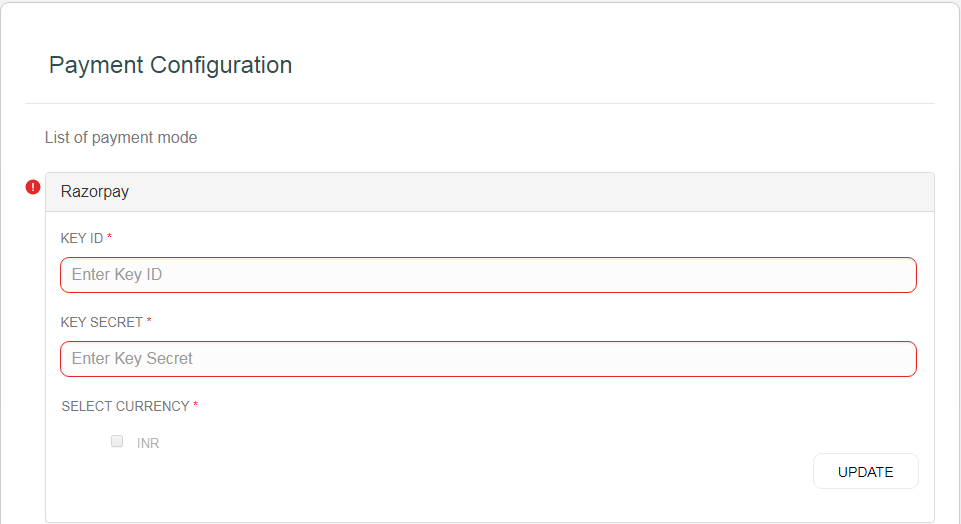Enable the INR currency checkbox
This screenshot has width=961, height=524.
pyautogui.click(x=117, y=441)
